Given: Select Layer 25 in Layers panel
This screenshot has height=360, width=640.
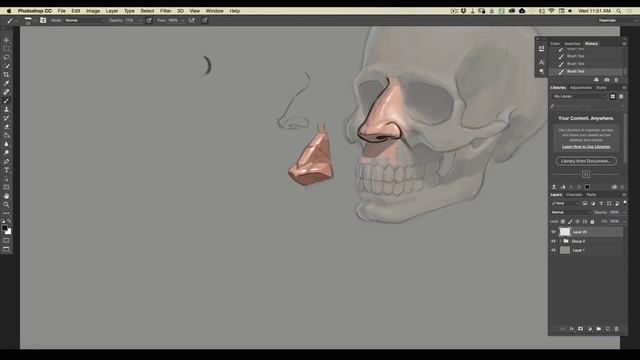Looking at the screenshot, I should [x=586, y=231].
